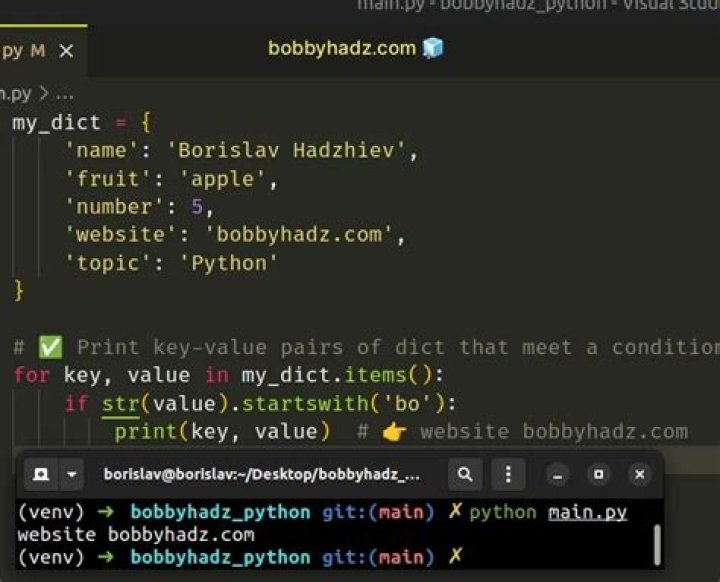
Task: Click the bobbyhadz.com title text
Action: [x=342, y=48]
